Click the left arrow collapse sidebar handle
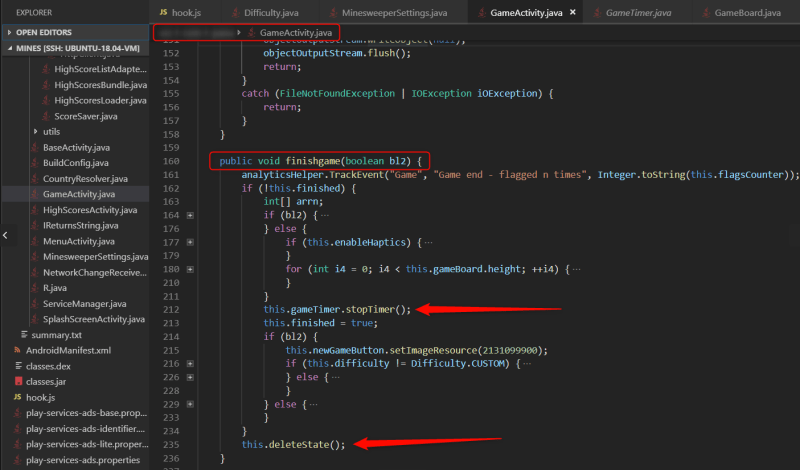 click(x=5, y=235)
